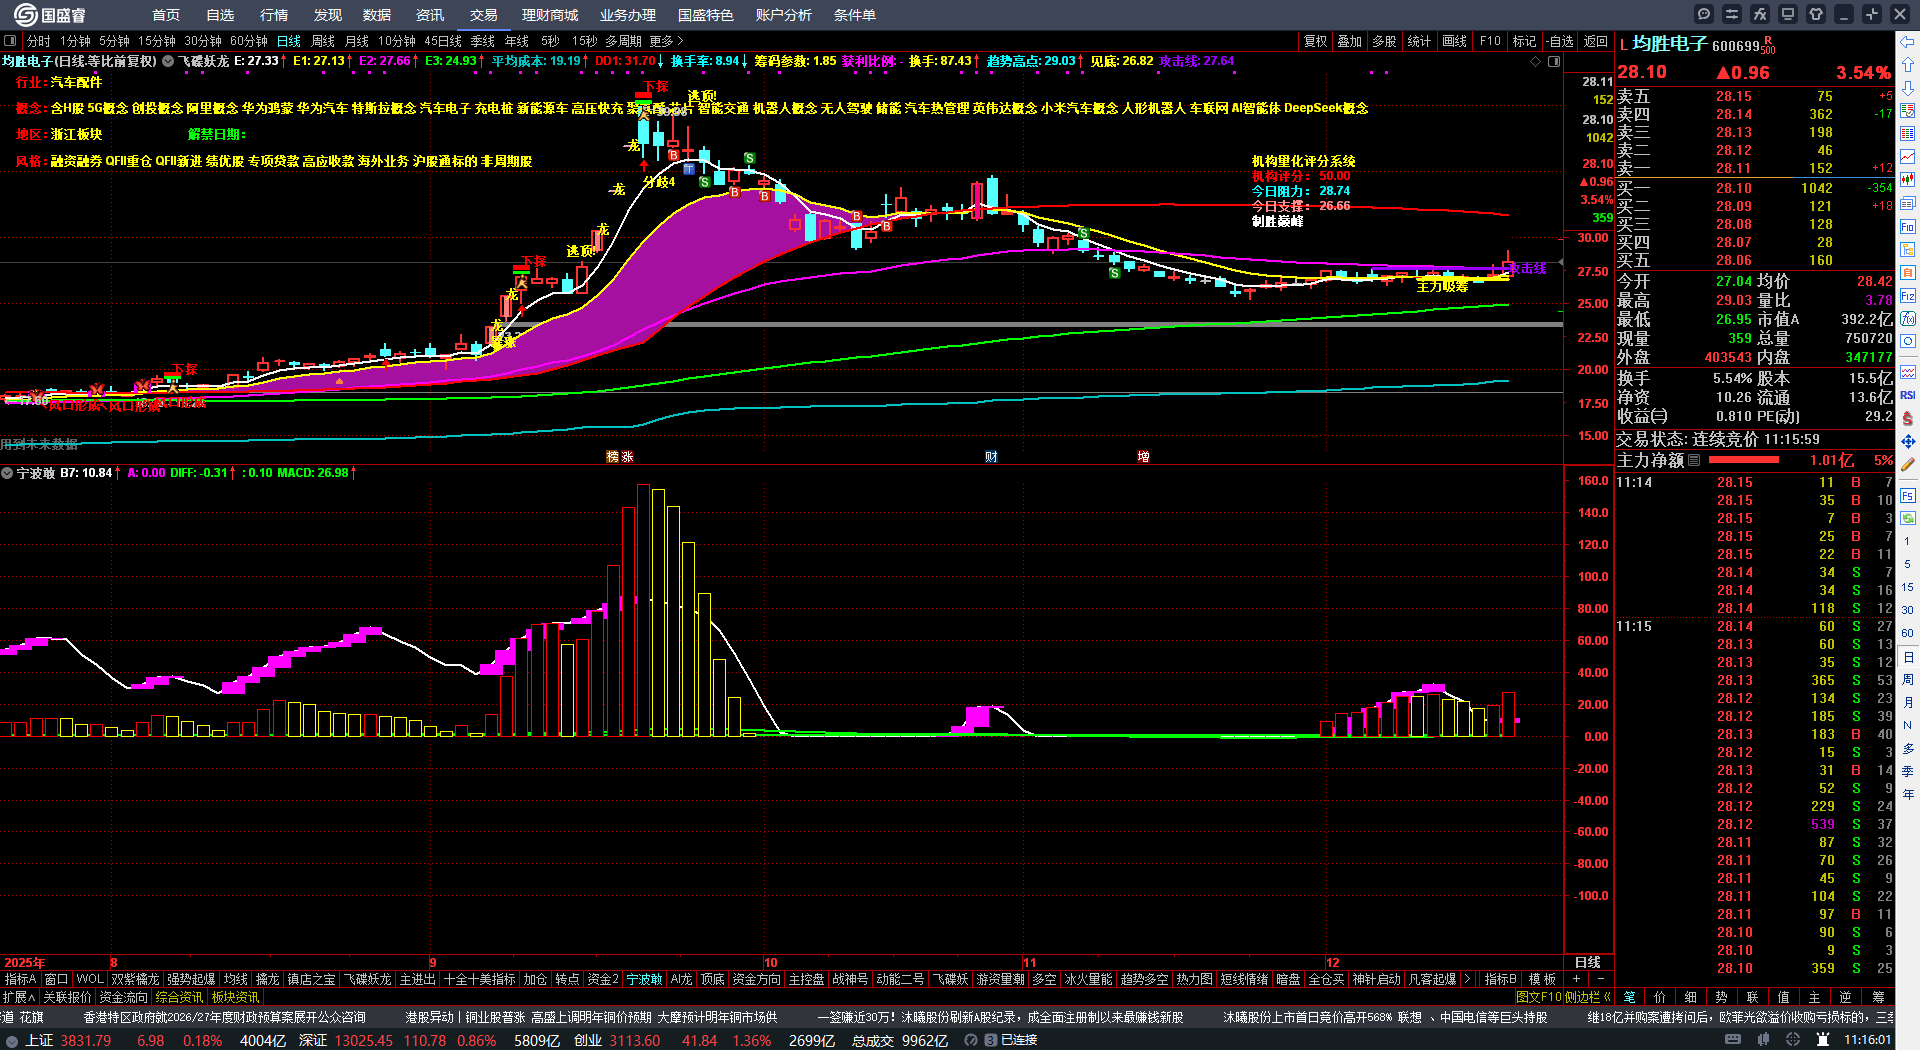Click the 画线 drawing button

point(1454,41)
